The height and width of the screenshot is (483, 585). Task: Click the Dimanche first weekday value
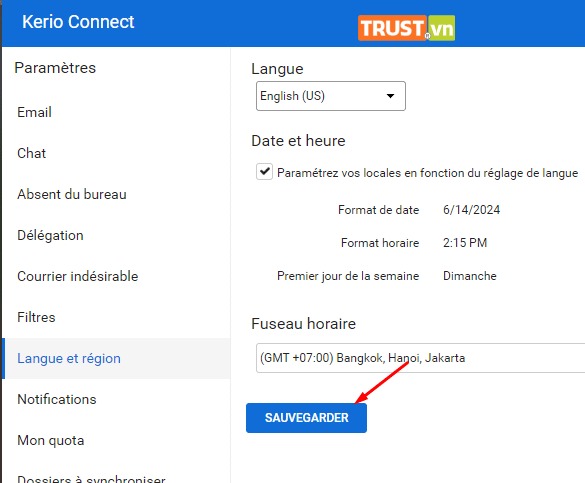point(470,276)
